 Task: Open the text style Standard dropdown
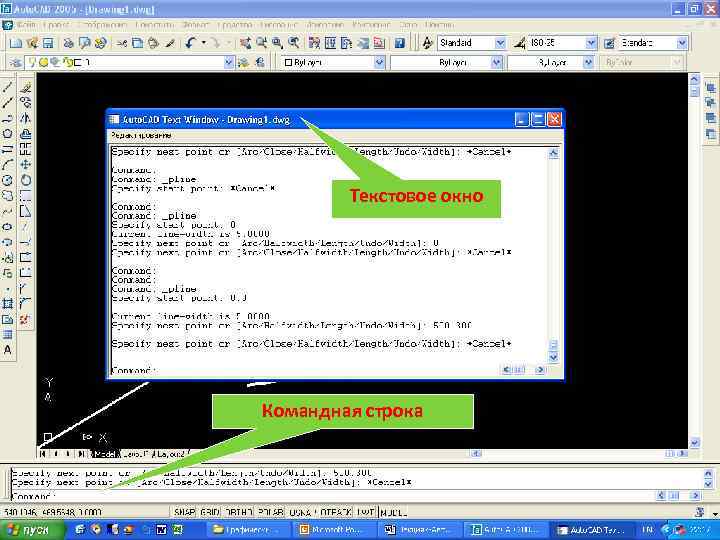tap(500, 43)
